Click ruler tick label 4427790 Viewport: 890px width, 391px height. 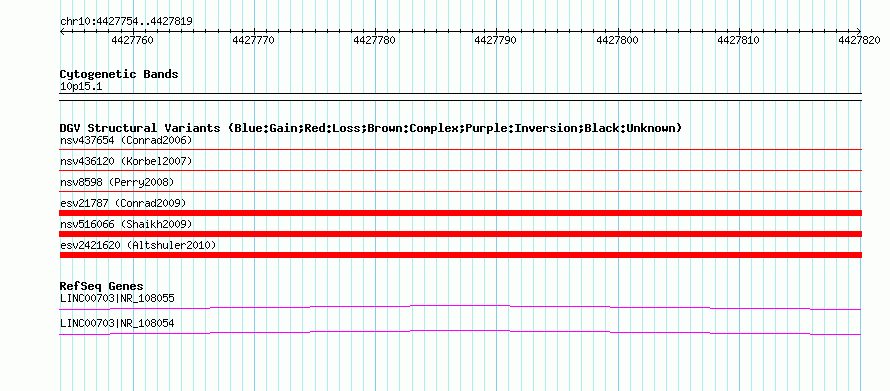click(x=496, y=40)
